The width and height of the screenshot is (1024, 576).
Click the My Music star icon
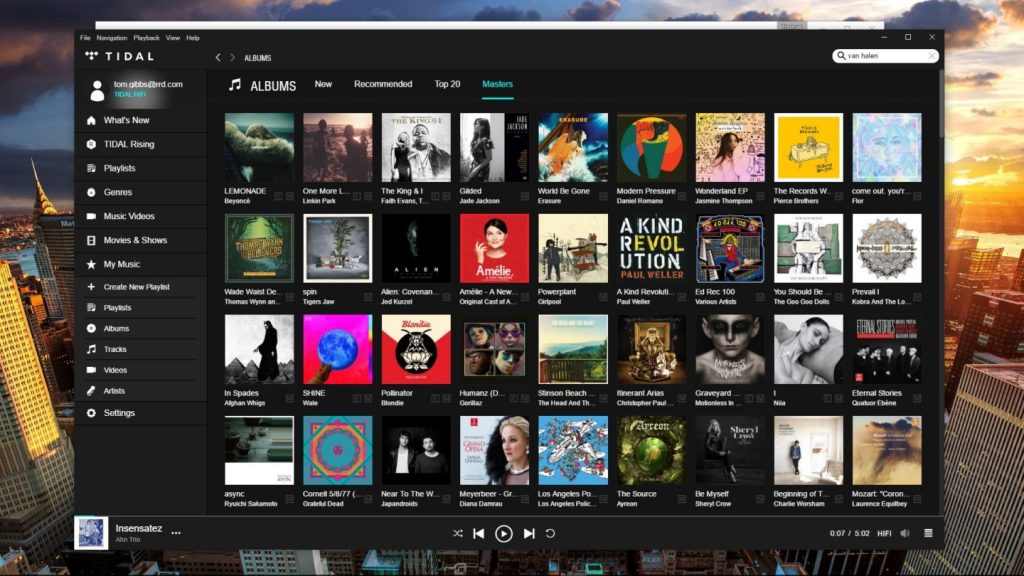[91, 264]
